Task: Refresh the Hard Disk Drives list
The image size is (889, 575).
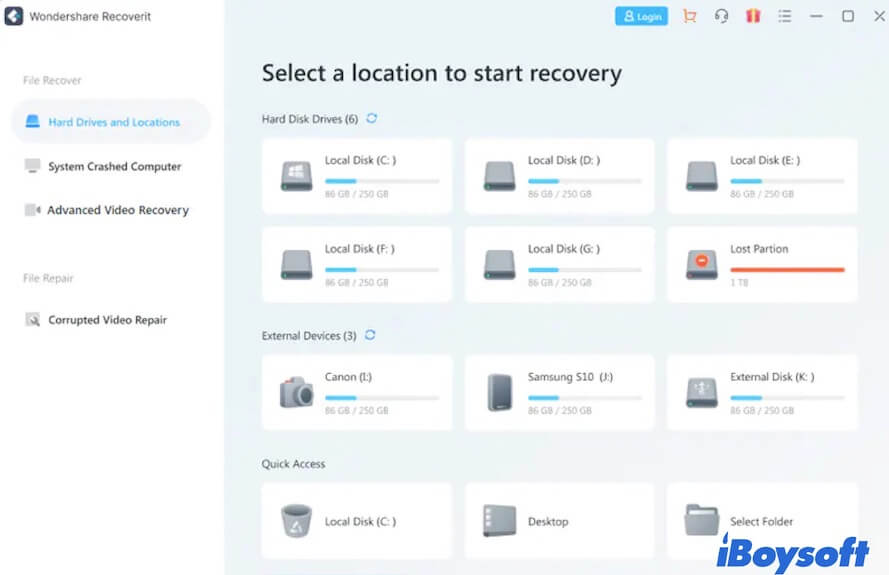Action: (x=371, y=119)
